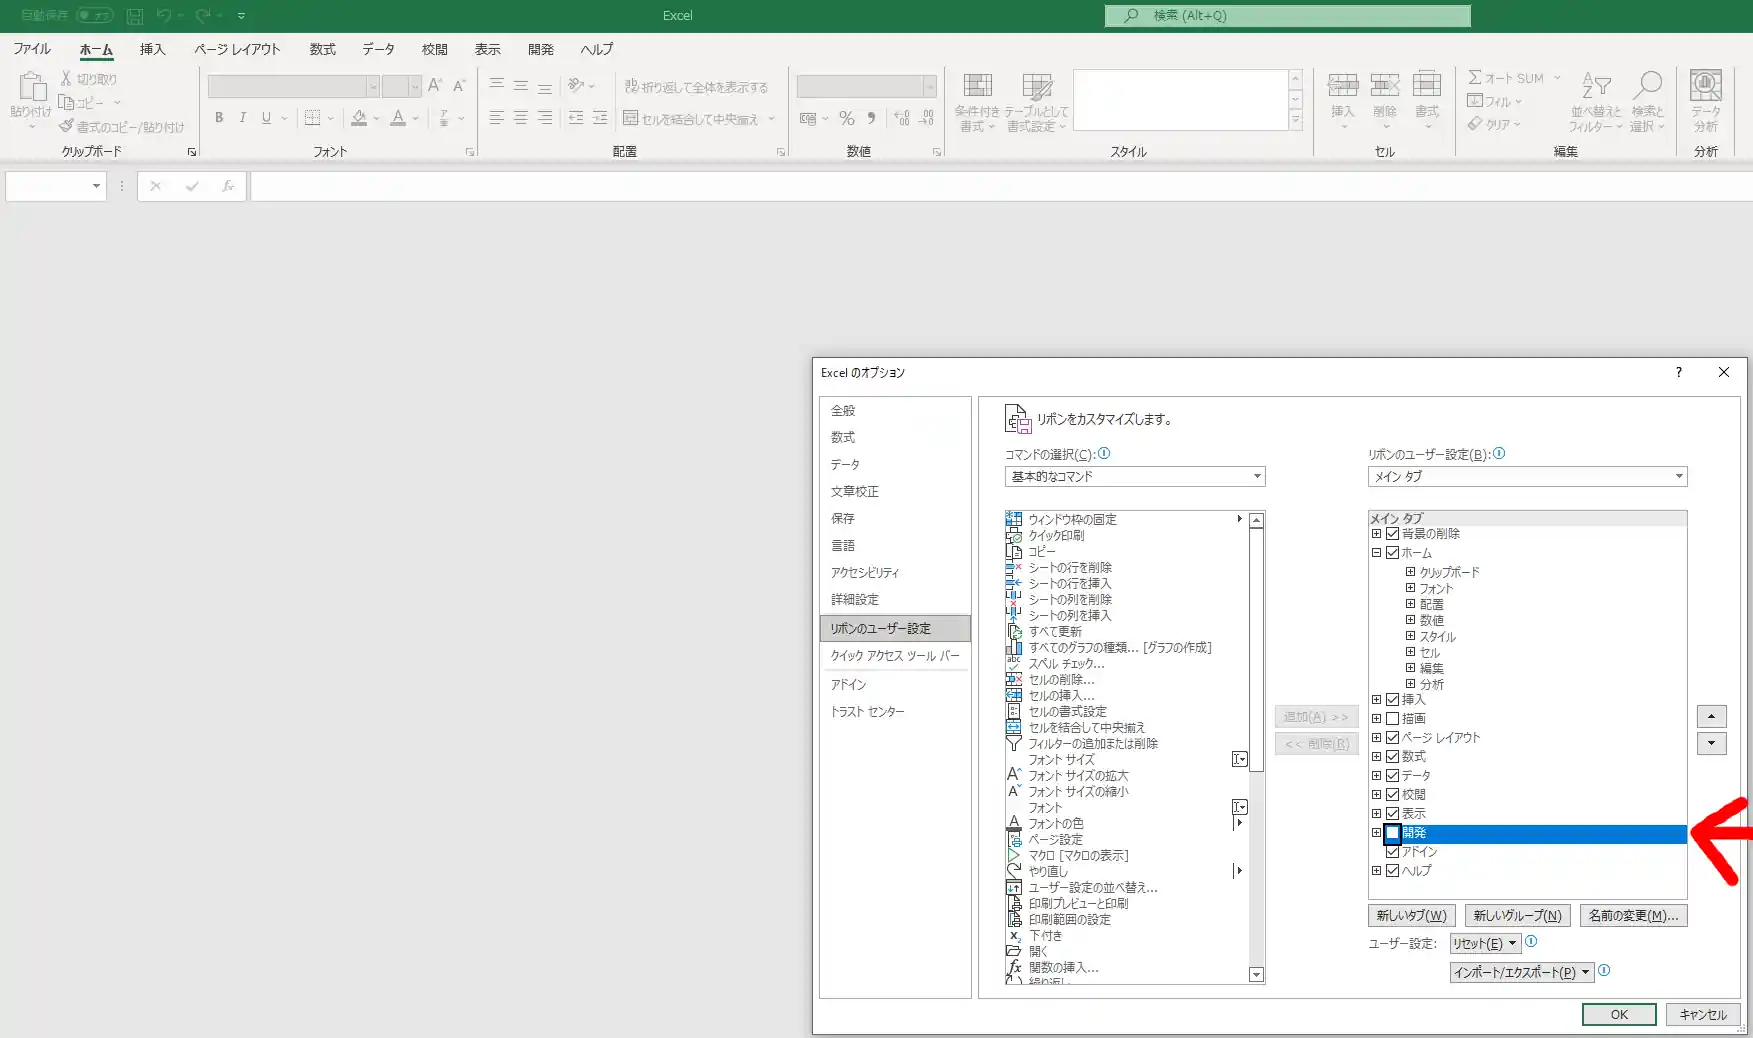Click the OK button in Excel Options

[1619, 1014]
